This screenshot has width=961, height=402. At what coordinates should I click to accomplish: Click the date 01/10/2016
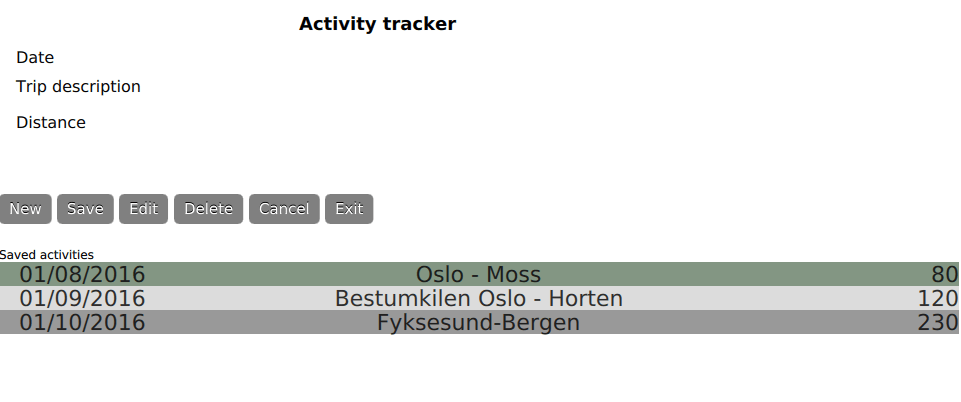tap(82, 322)
